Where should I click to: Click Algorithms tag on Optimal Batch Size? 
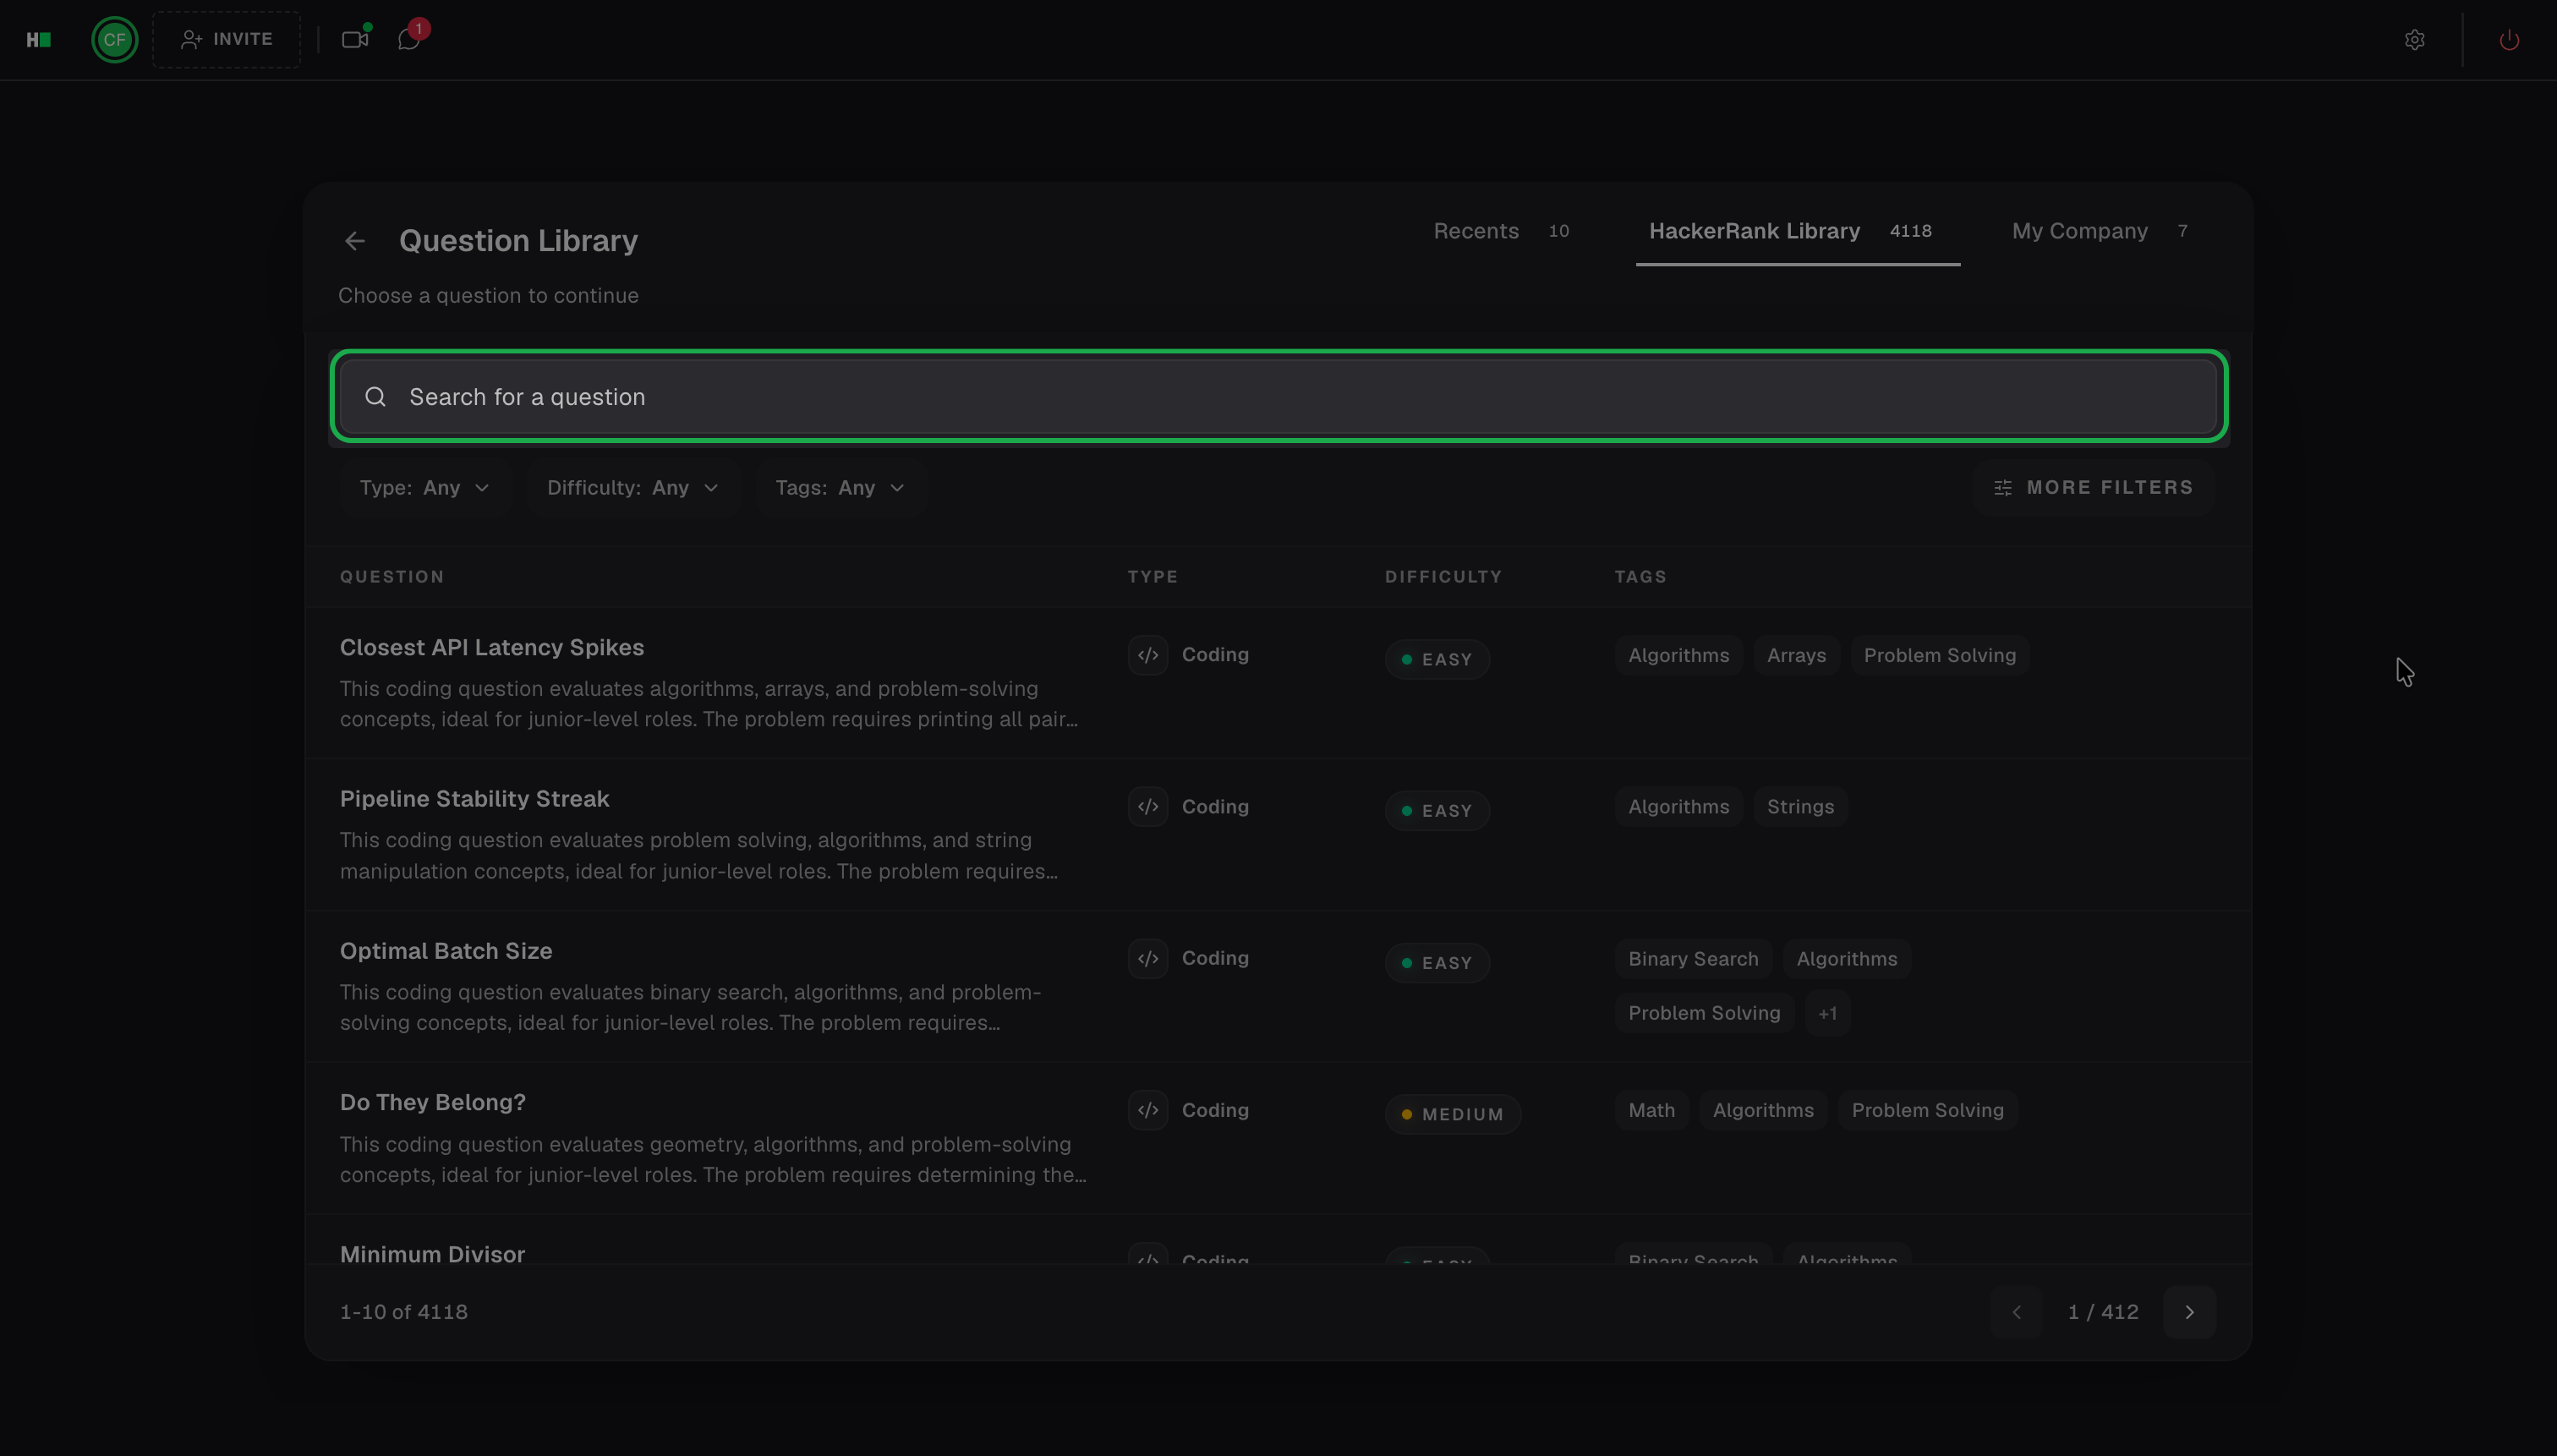[x=1846, y=959]
